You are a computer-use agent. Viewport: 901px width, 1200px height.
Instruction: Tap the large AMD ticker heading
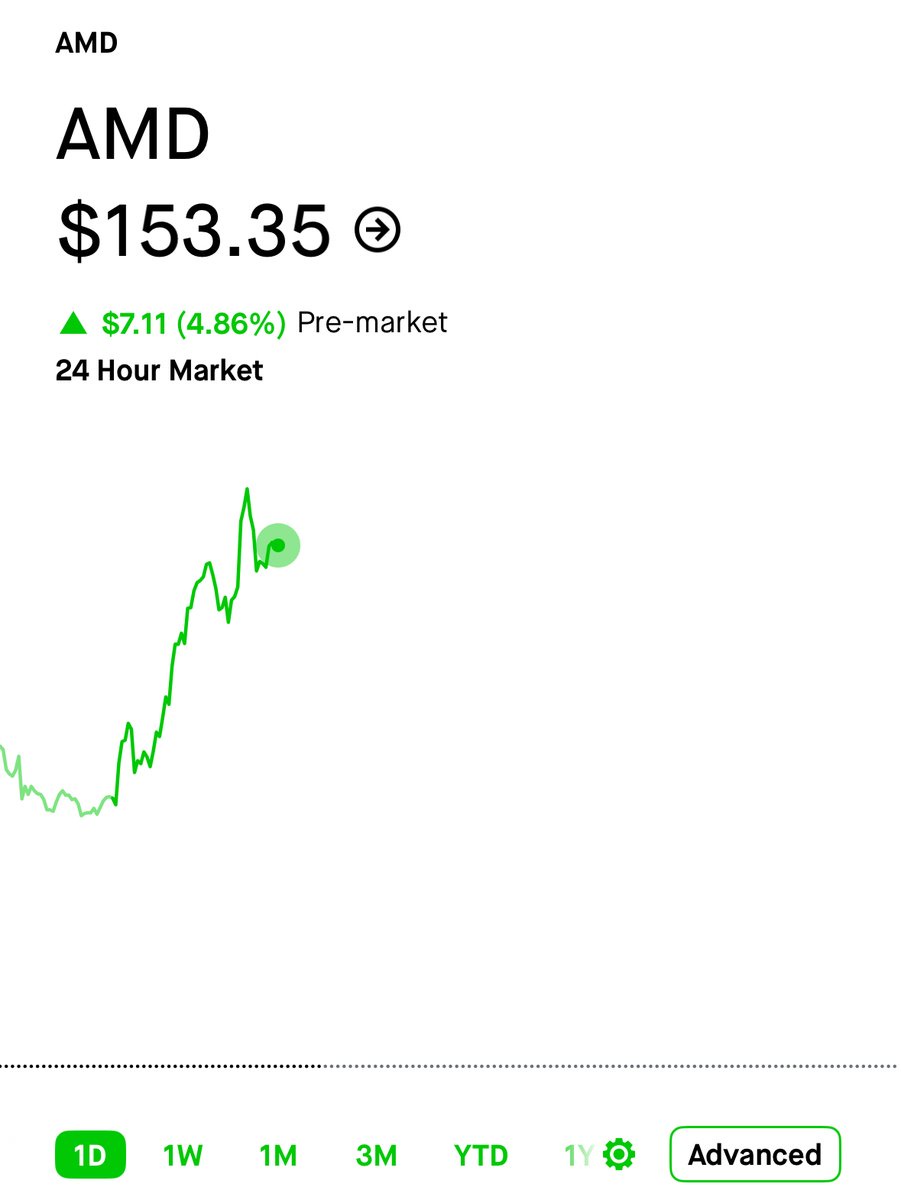pyautogui.click(x=133, y=135)
